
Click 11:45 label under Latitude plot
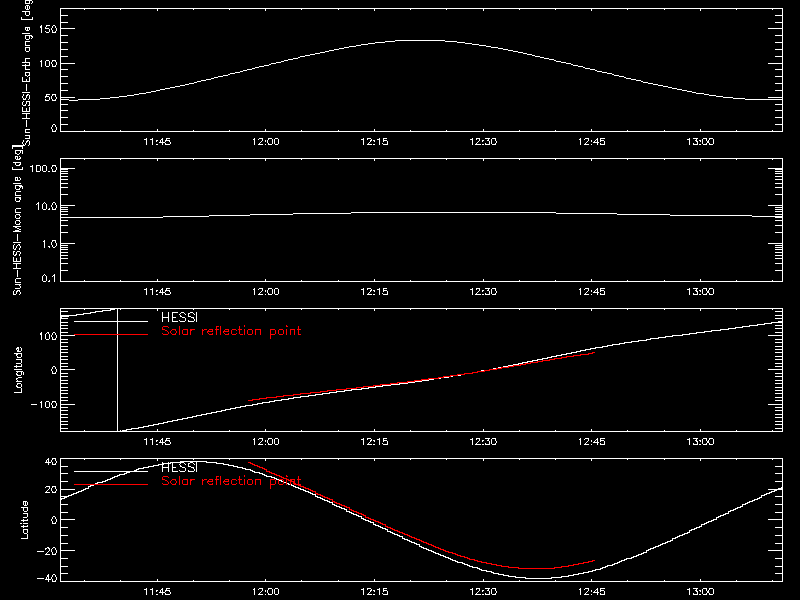(157, 592)
